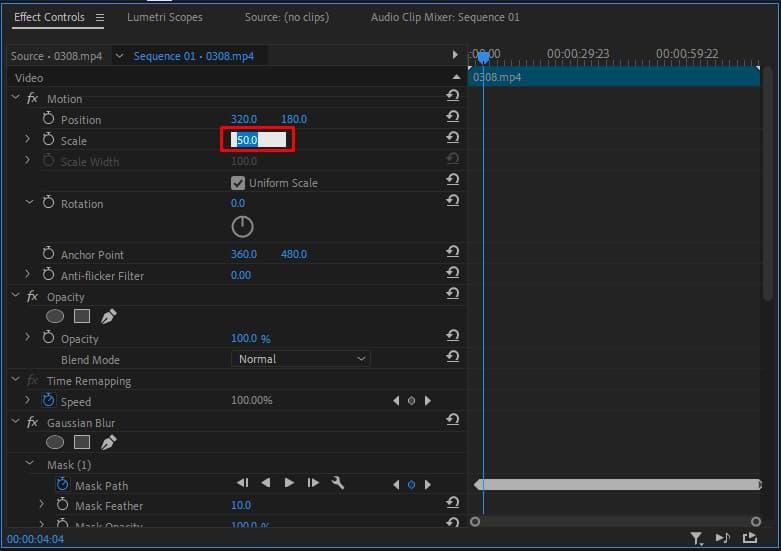The image size is (781, 551).
Task: Select the Opacity ellipse mask tool
Action: click(55, 317)
